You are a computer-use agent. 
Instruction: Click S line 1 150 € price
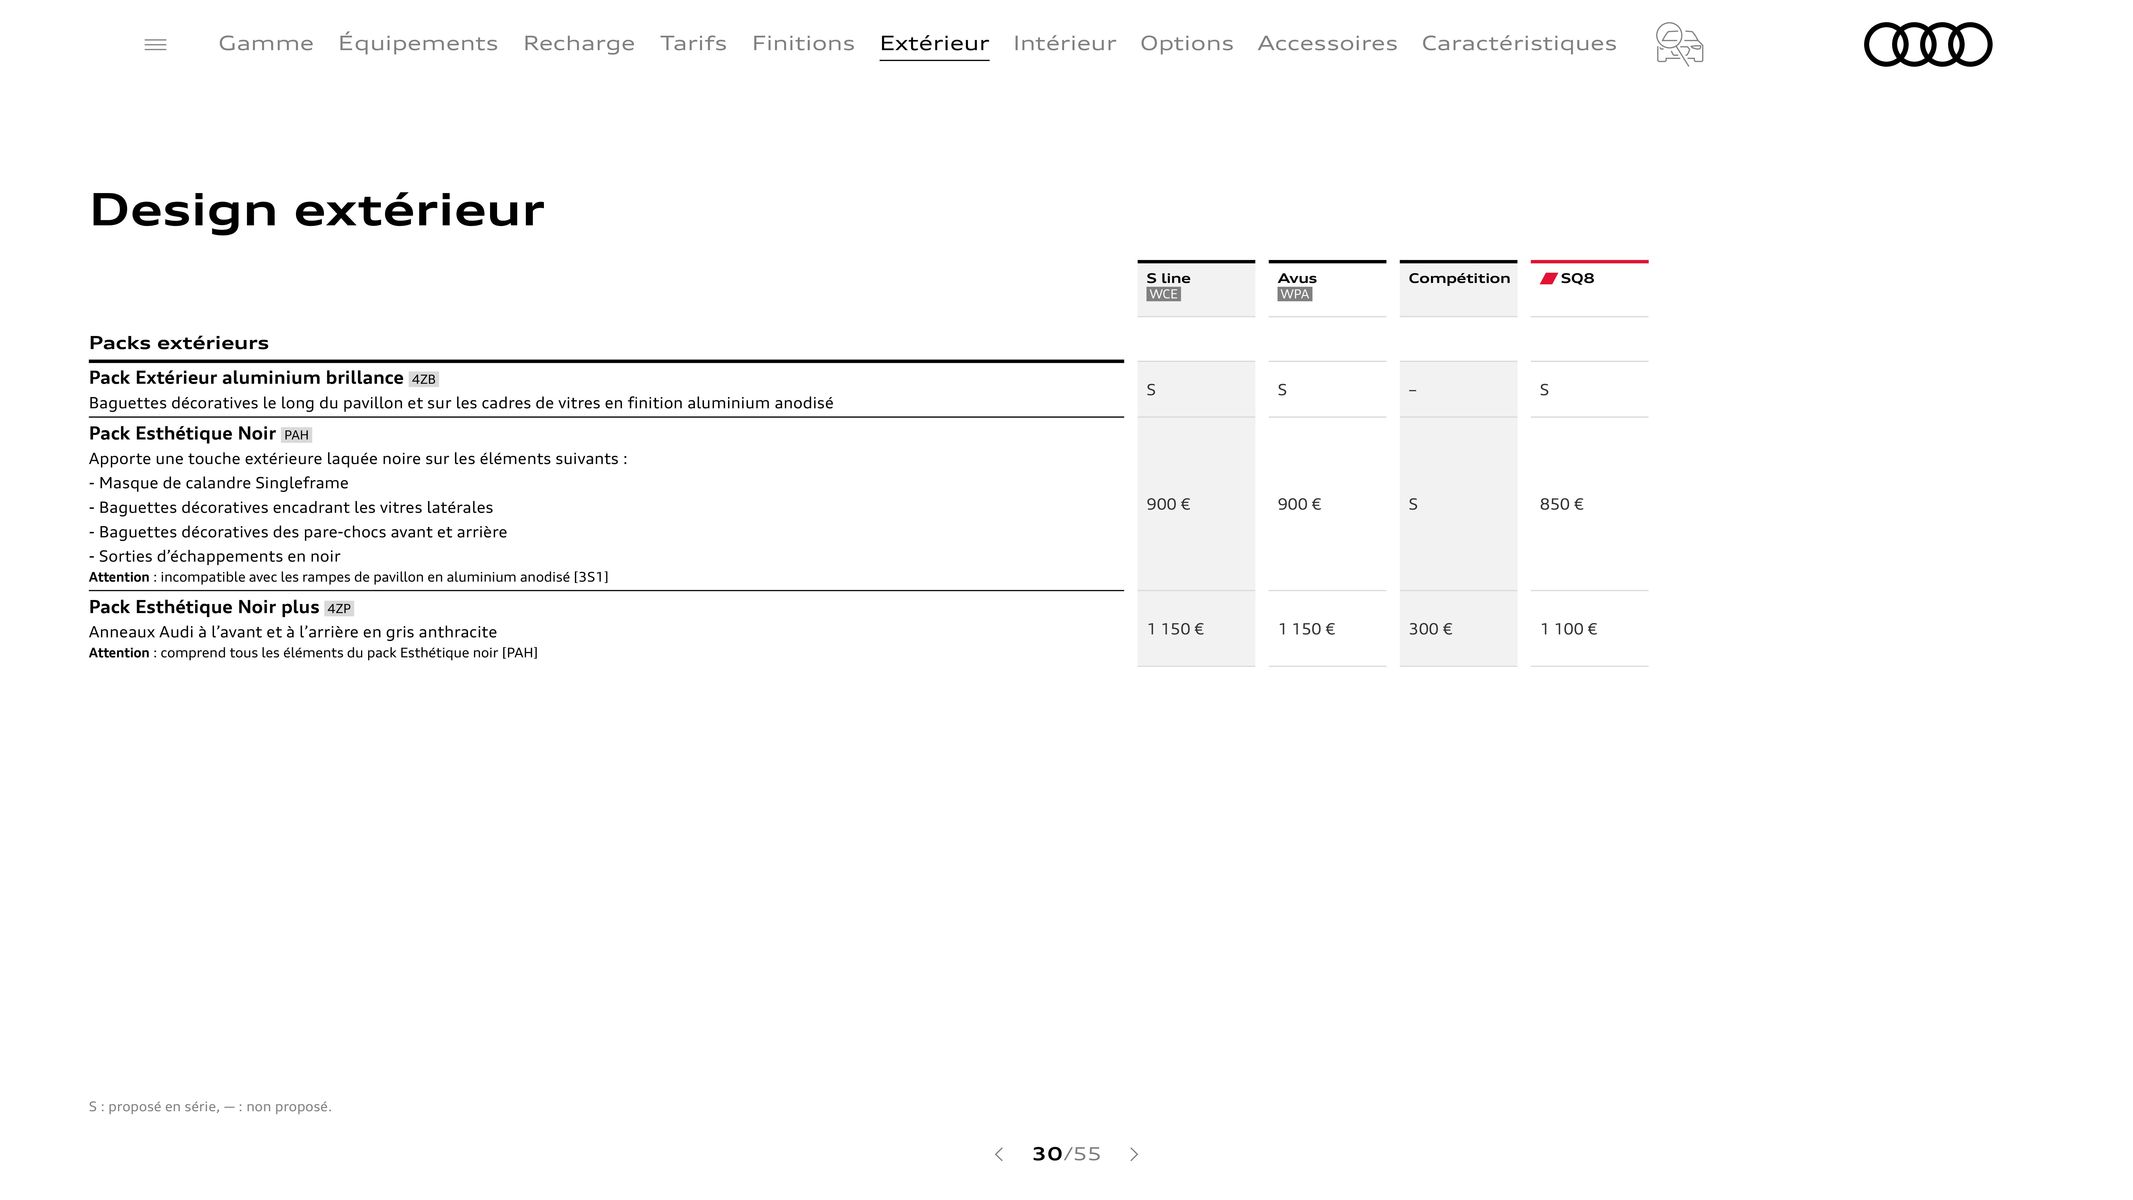(1175, 629)
